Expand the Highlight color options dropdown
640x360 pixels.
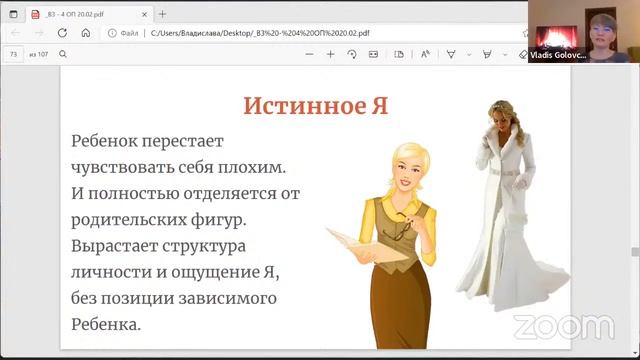click(505, 54)
